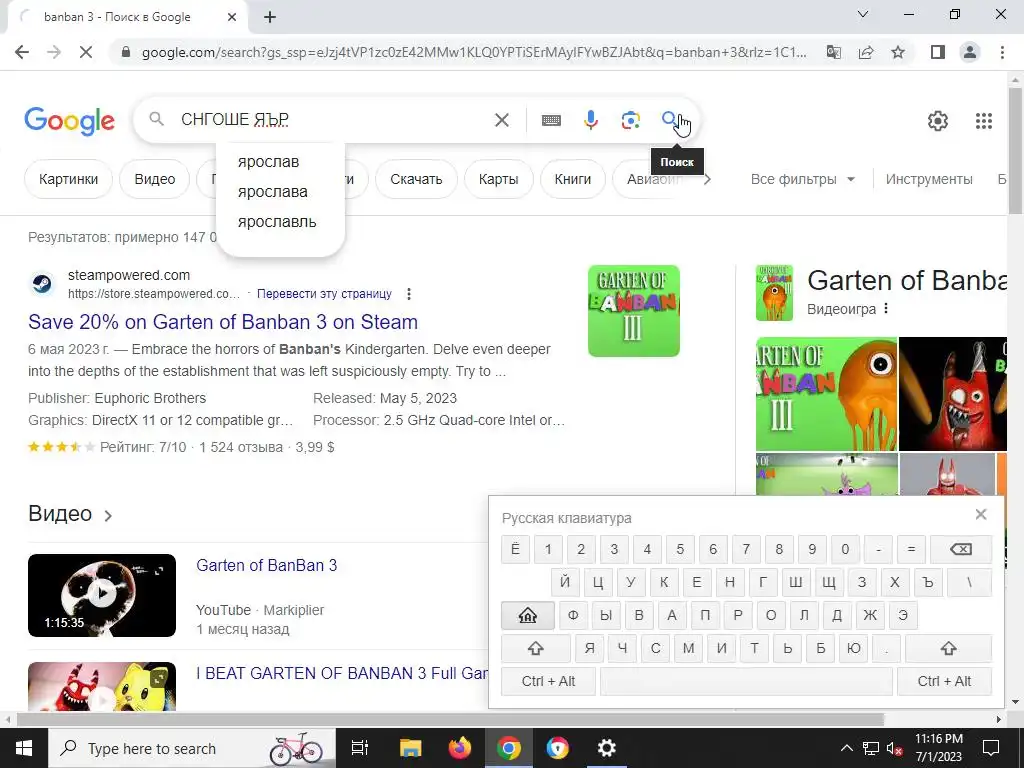Translate this page icon in address bar
Viewport: 1024px width, 768px height.
(x=834, y=52)
